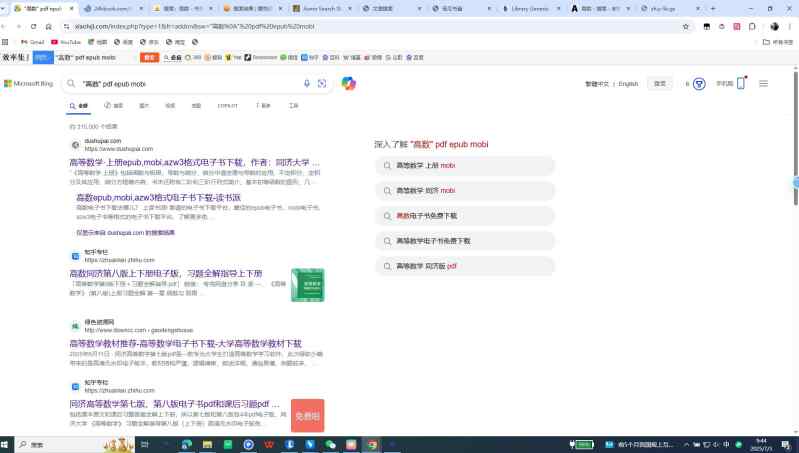Click the blue button beside 效率集 logo

(43, 58)
